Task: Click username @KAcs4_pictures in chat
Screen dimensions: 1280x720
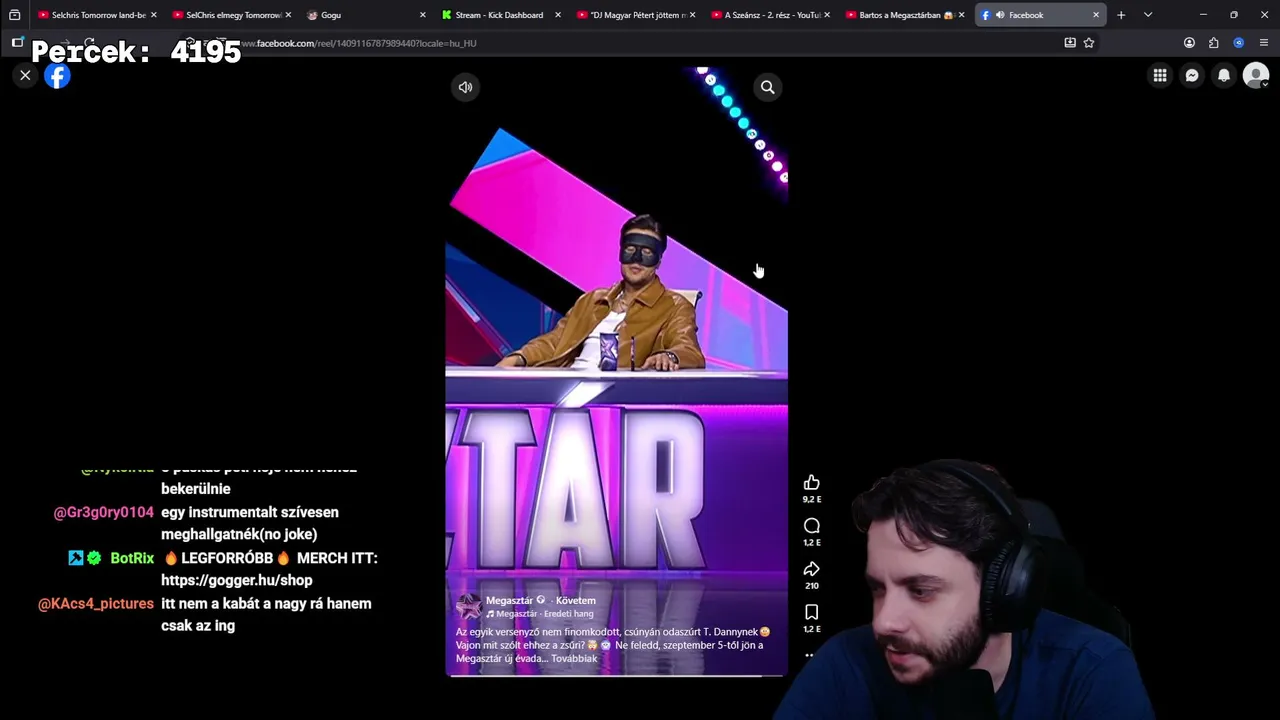Action: click(96, 604)
